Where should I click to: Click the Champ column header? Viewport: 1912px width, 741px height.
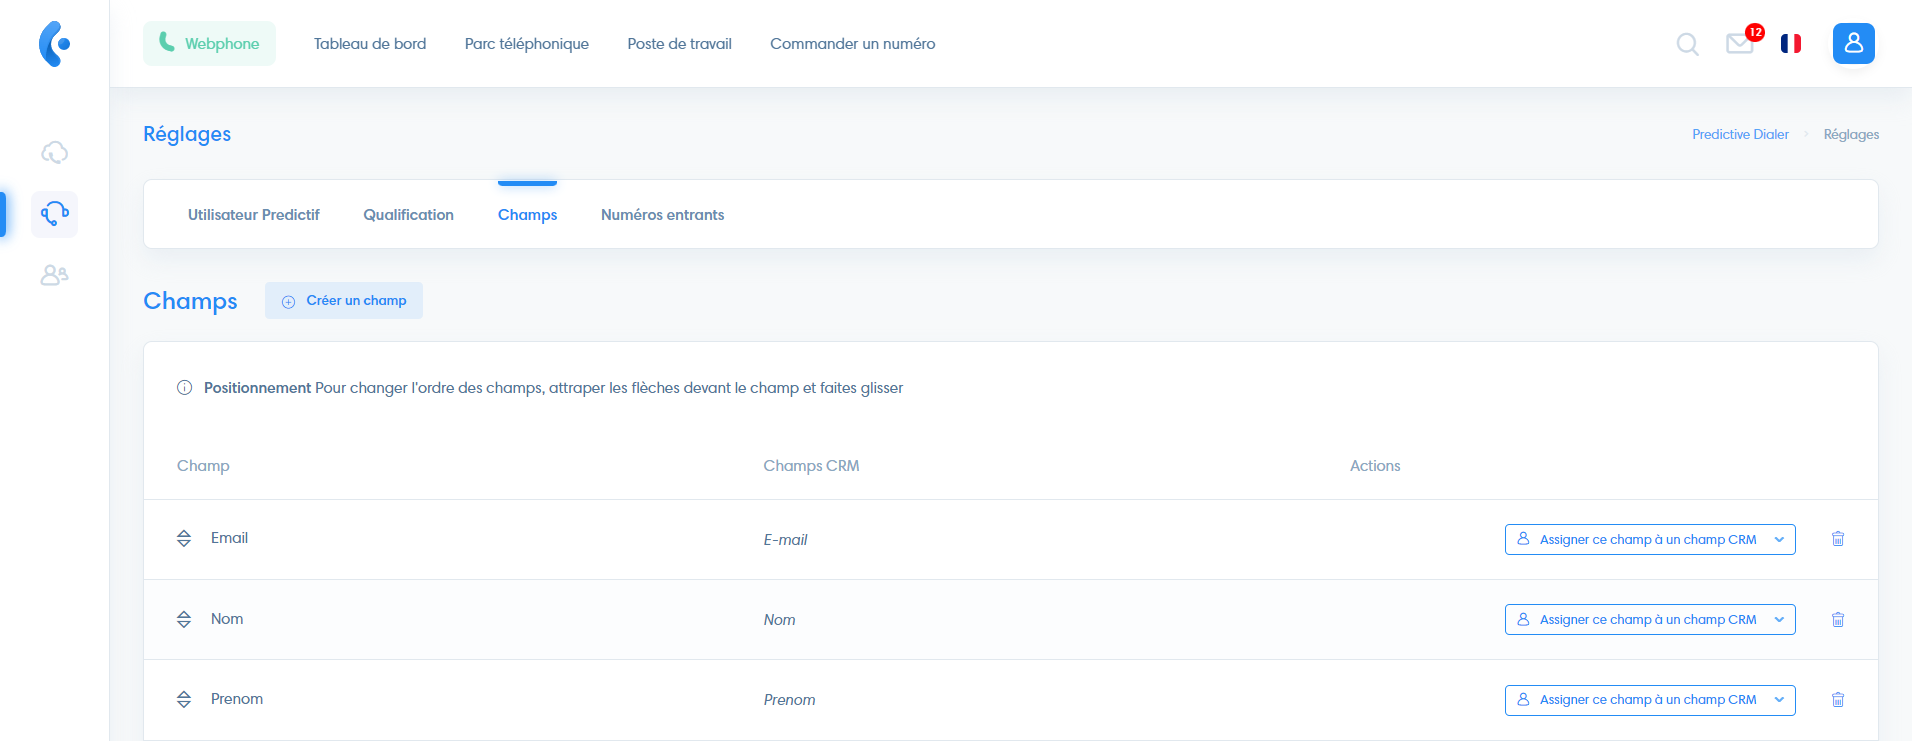coord(203,466)
